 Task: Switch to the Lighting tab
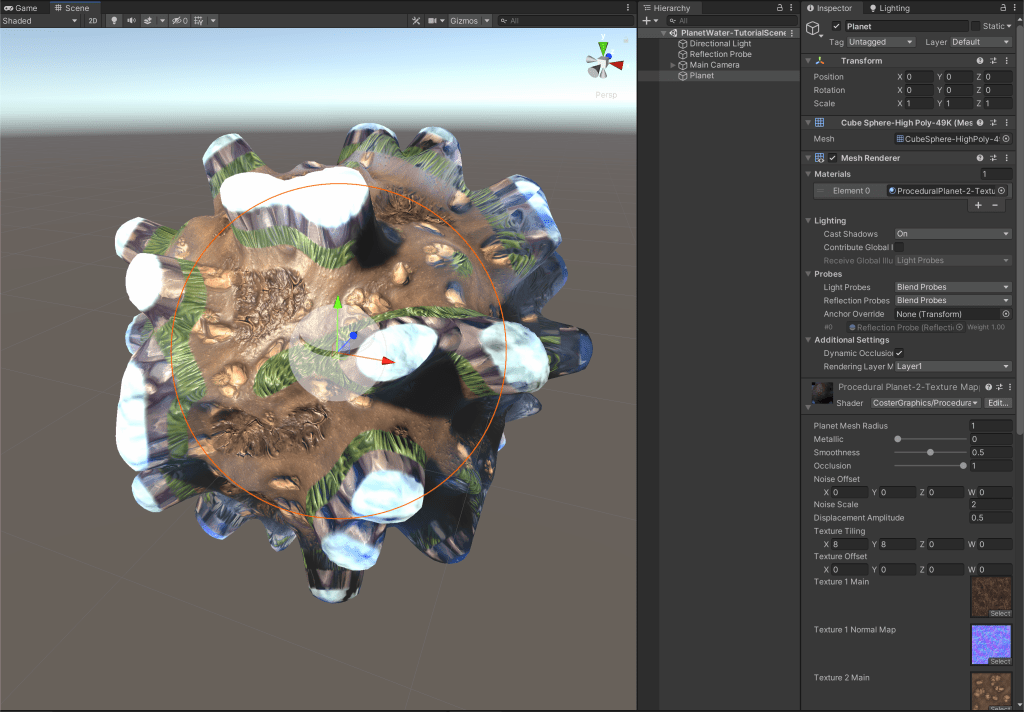click(888, 8)
